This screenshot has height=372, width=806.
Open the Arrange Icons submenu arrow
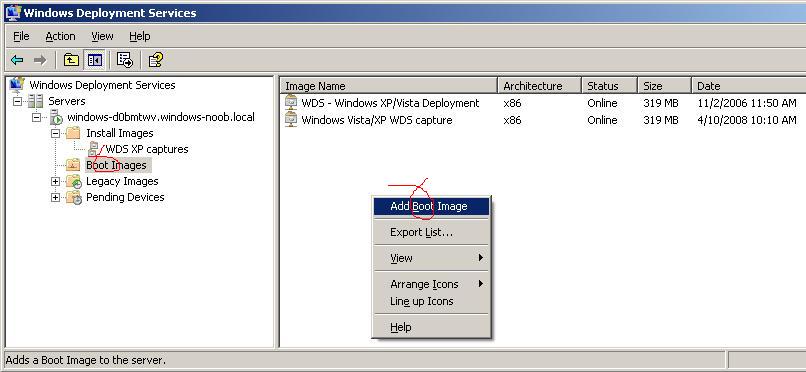(x=481, y=283)
